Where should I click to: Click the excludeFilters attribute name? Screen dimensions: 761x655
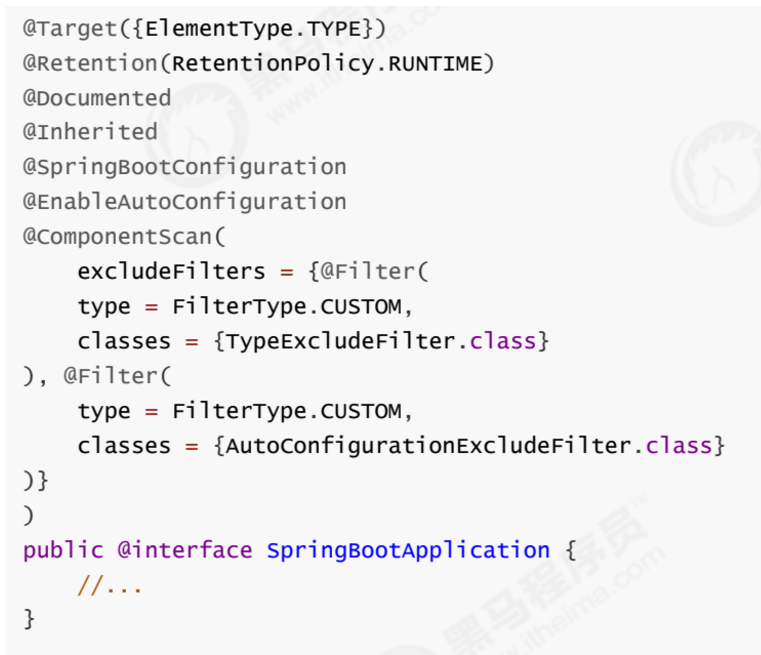171,271
